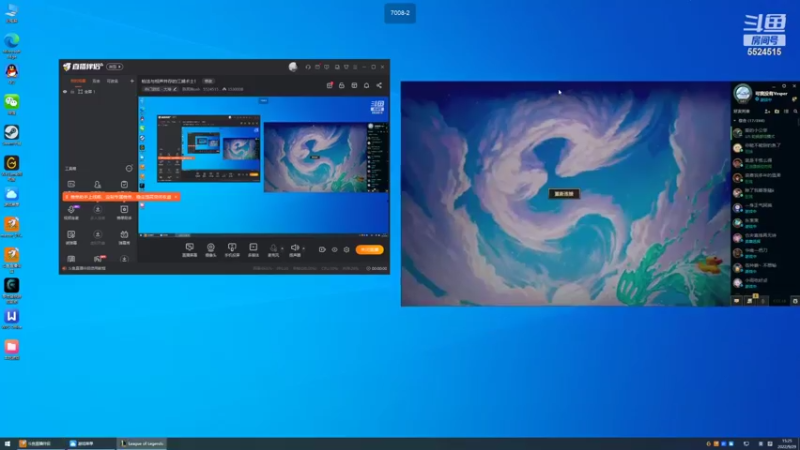
Task: Add a camera source in the streaming toolbar
Action: 211,249
